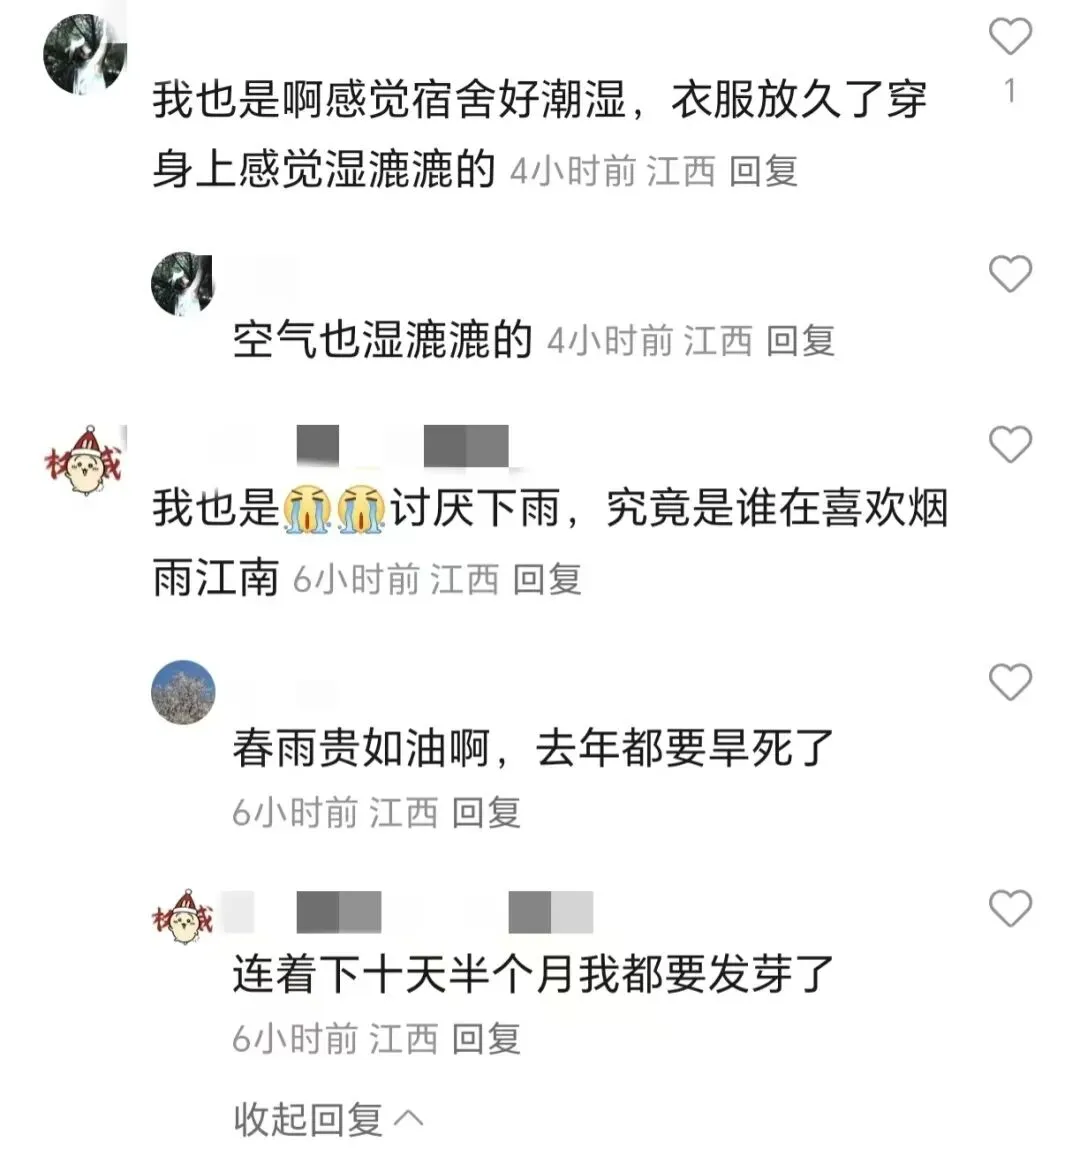
Task: Open blossom tree avatar of '春雨贵如油' replier
Action: 183,691
